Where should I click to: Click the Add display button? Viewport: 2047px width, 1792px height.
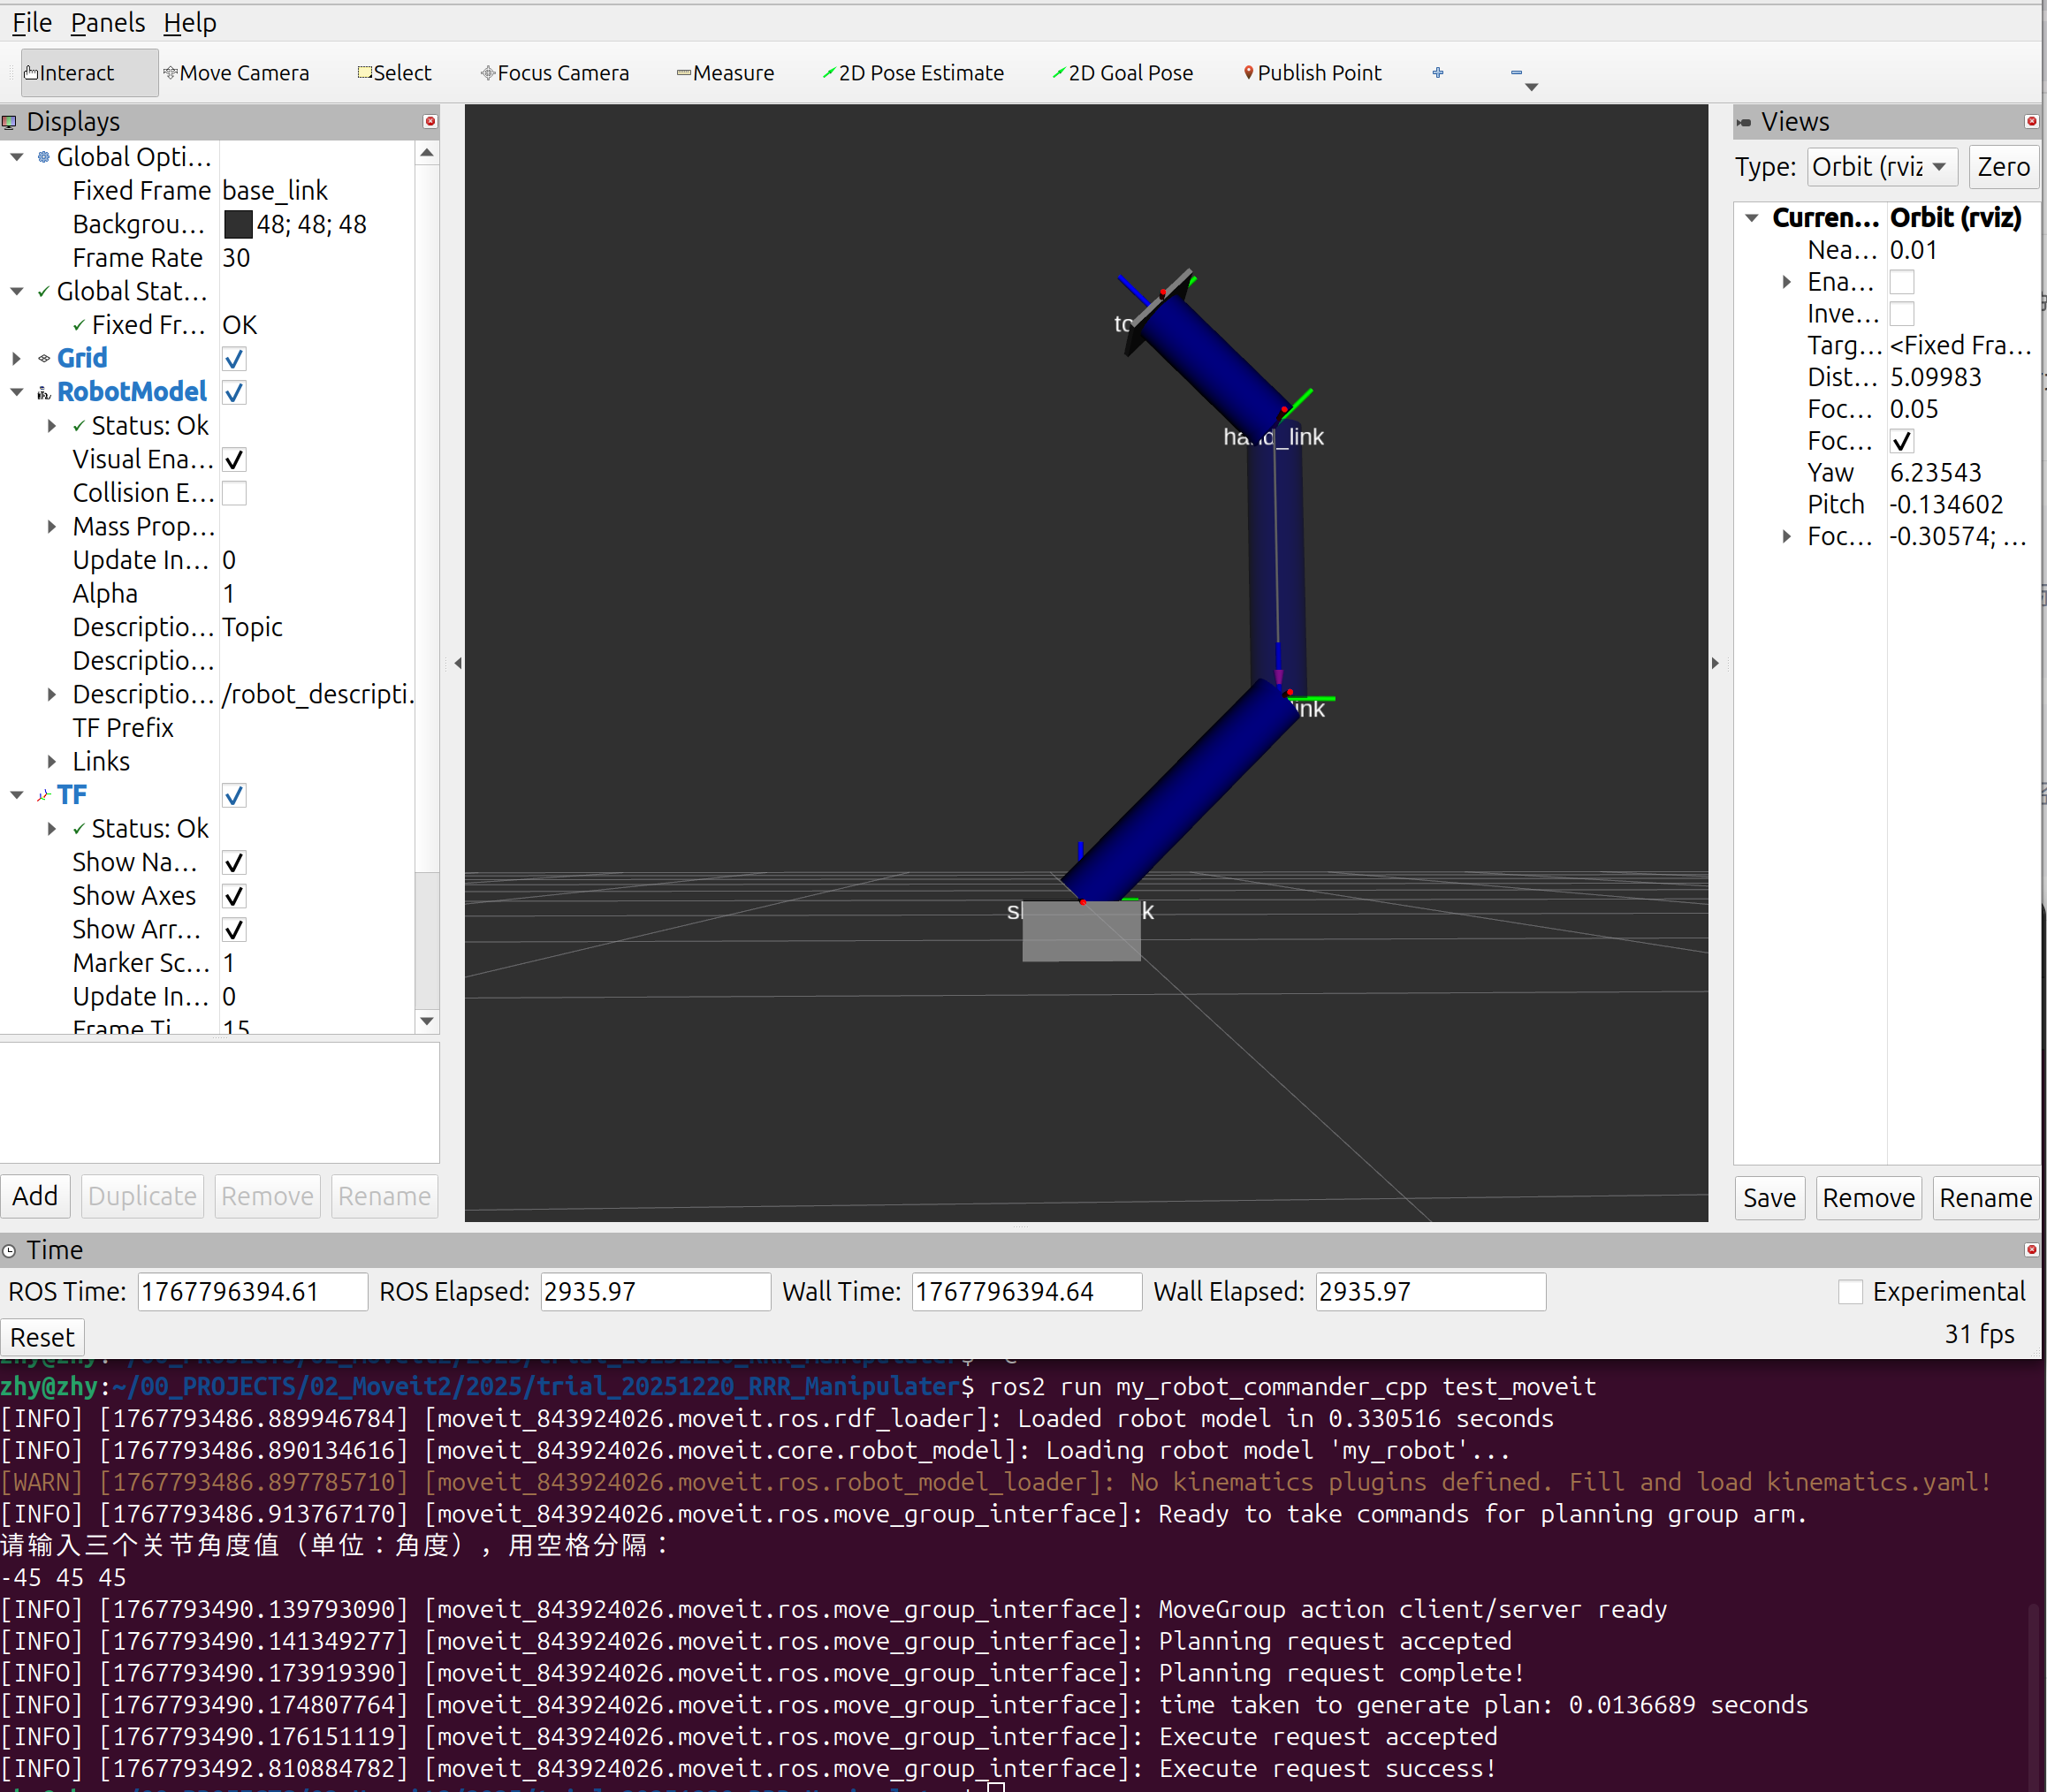[x=35, y=1196]
